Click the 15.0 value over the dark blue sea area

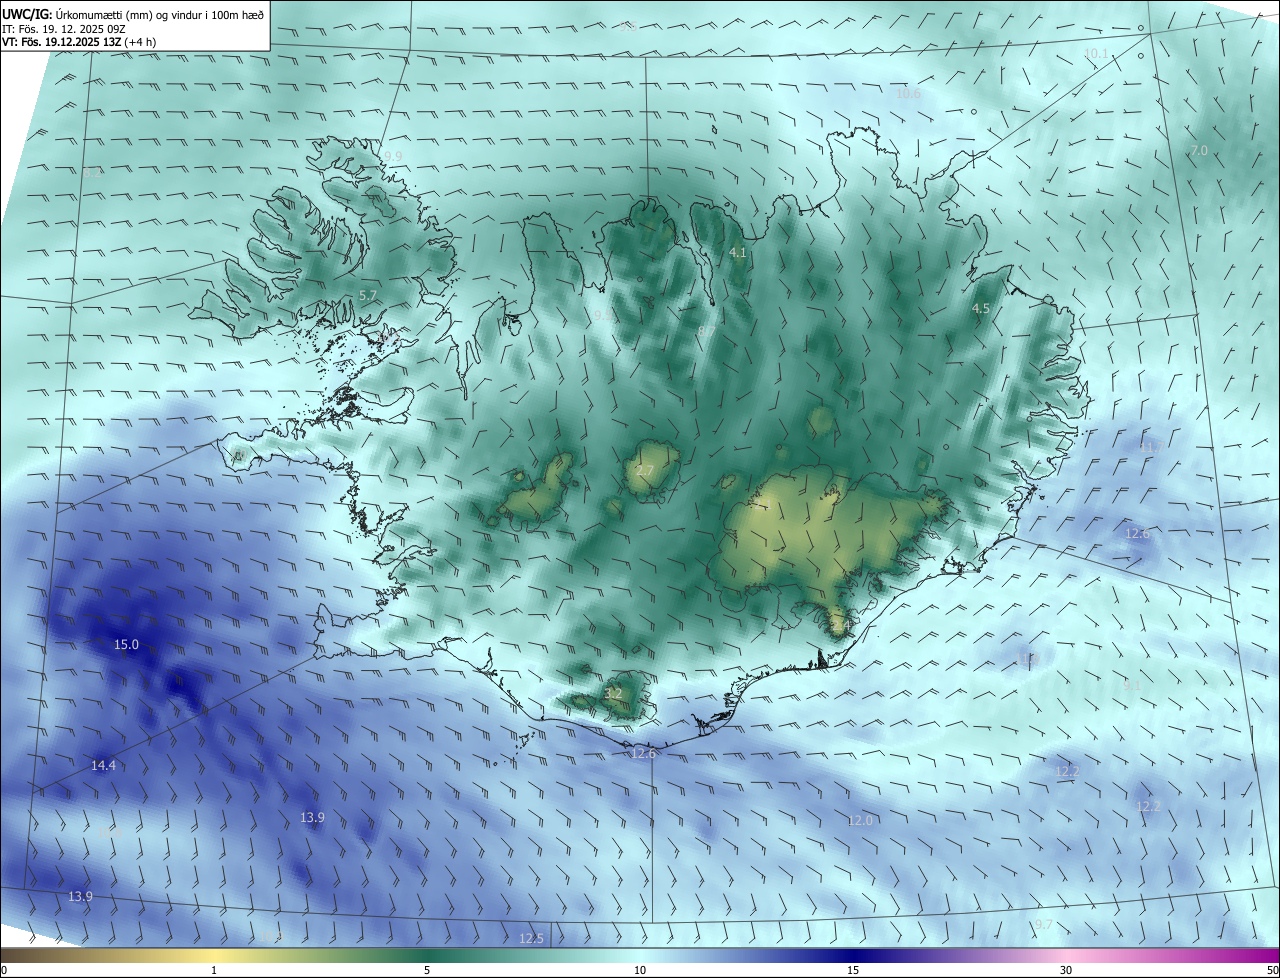[x=126, y=645]
